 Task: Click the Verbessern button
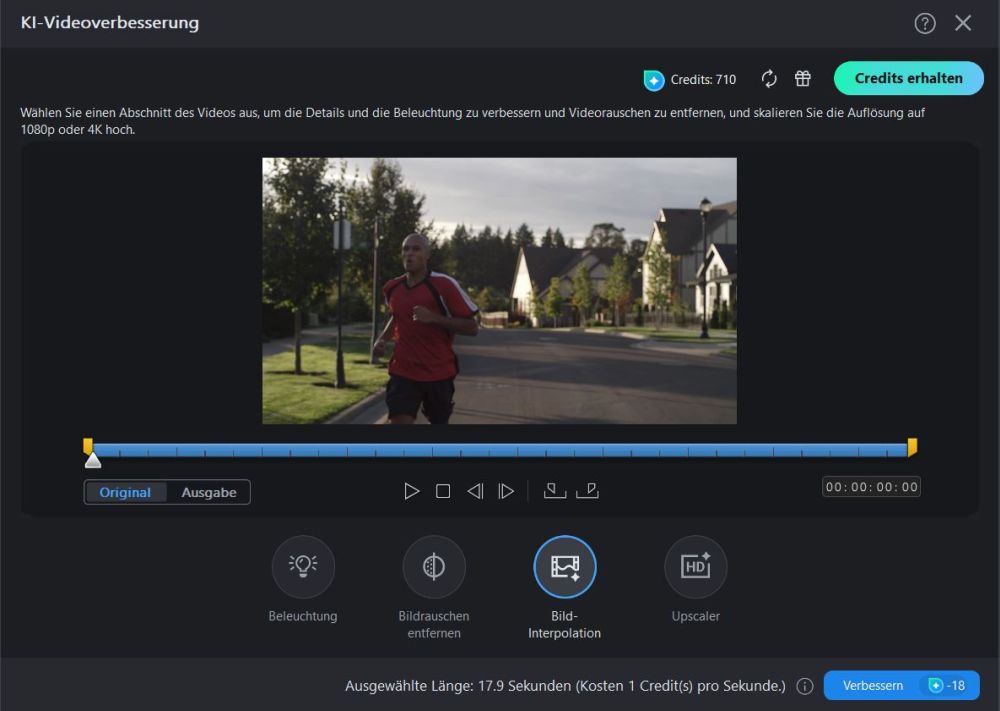pos(901,685)
